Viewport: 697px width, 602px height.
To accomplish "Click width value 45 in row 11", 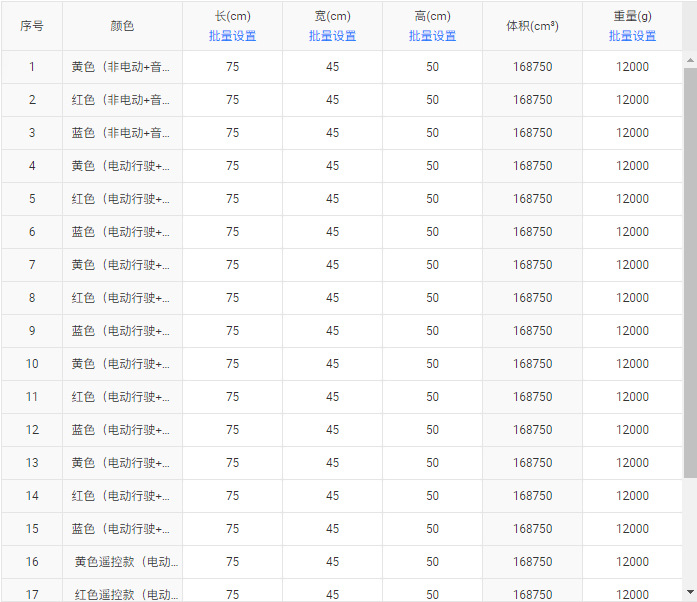I will pos(332,397).
